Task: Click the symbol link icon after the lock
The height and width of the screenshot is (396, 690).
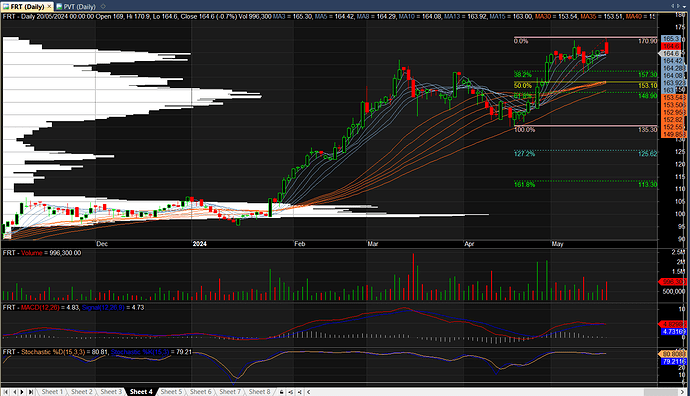Action: [291, 392]
